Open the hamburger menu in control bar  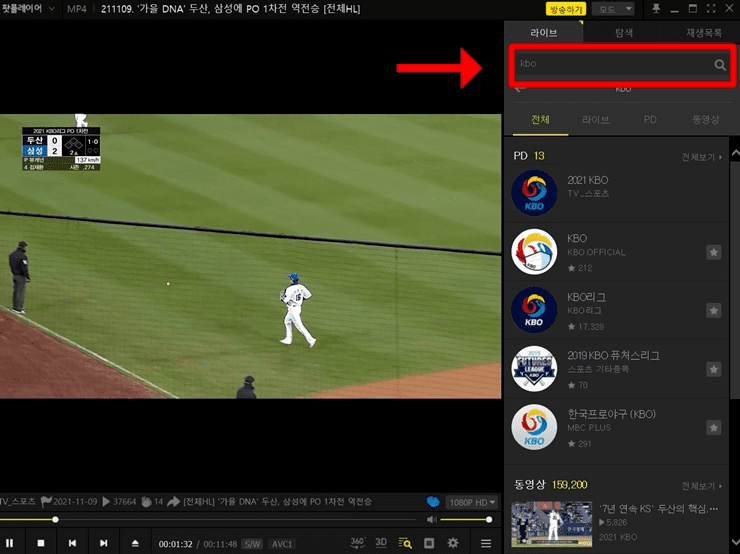point(486,544)
